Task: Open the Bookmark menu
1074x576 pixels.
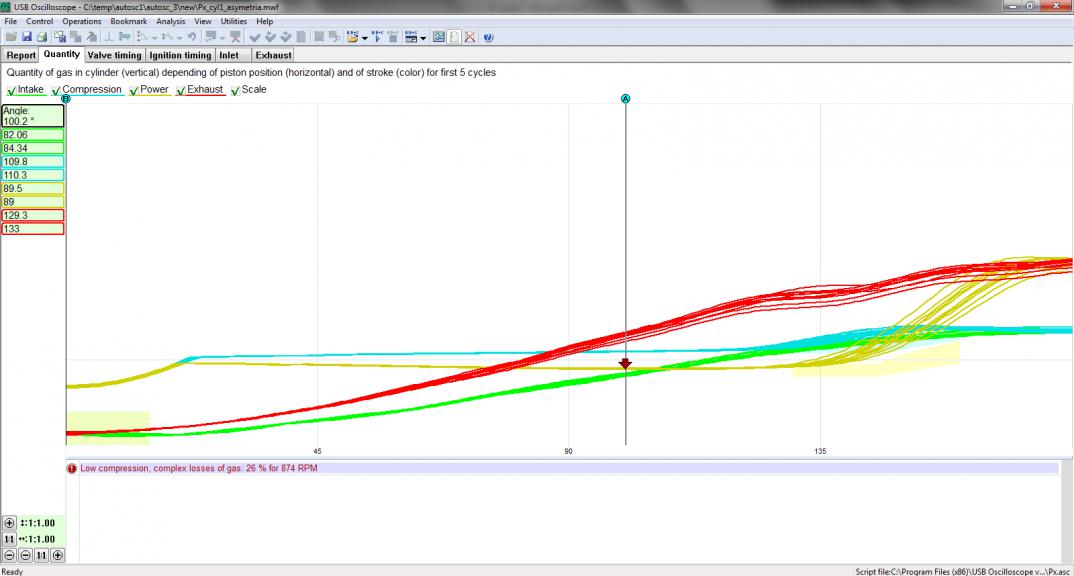Action: pos(129,21)
